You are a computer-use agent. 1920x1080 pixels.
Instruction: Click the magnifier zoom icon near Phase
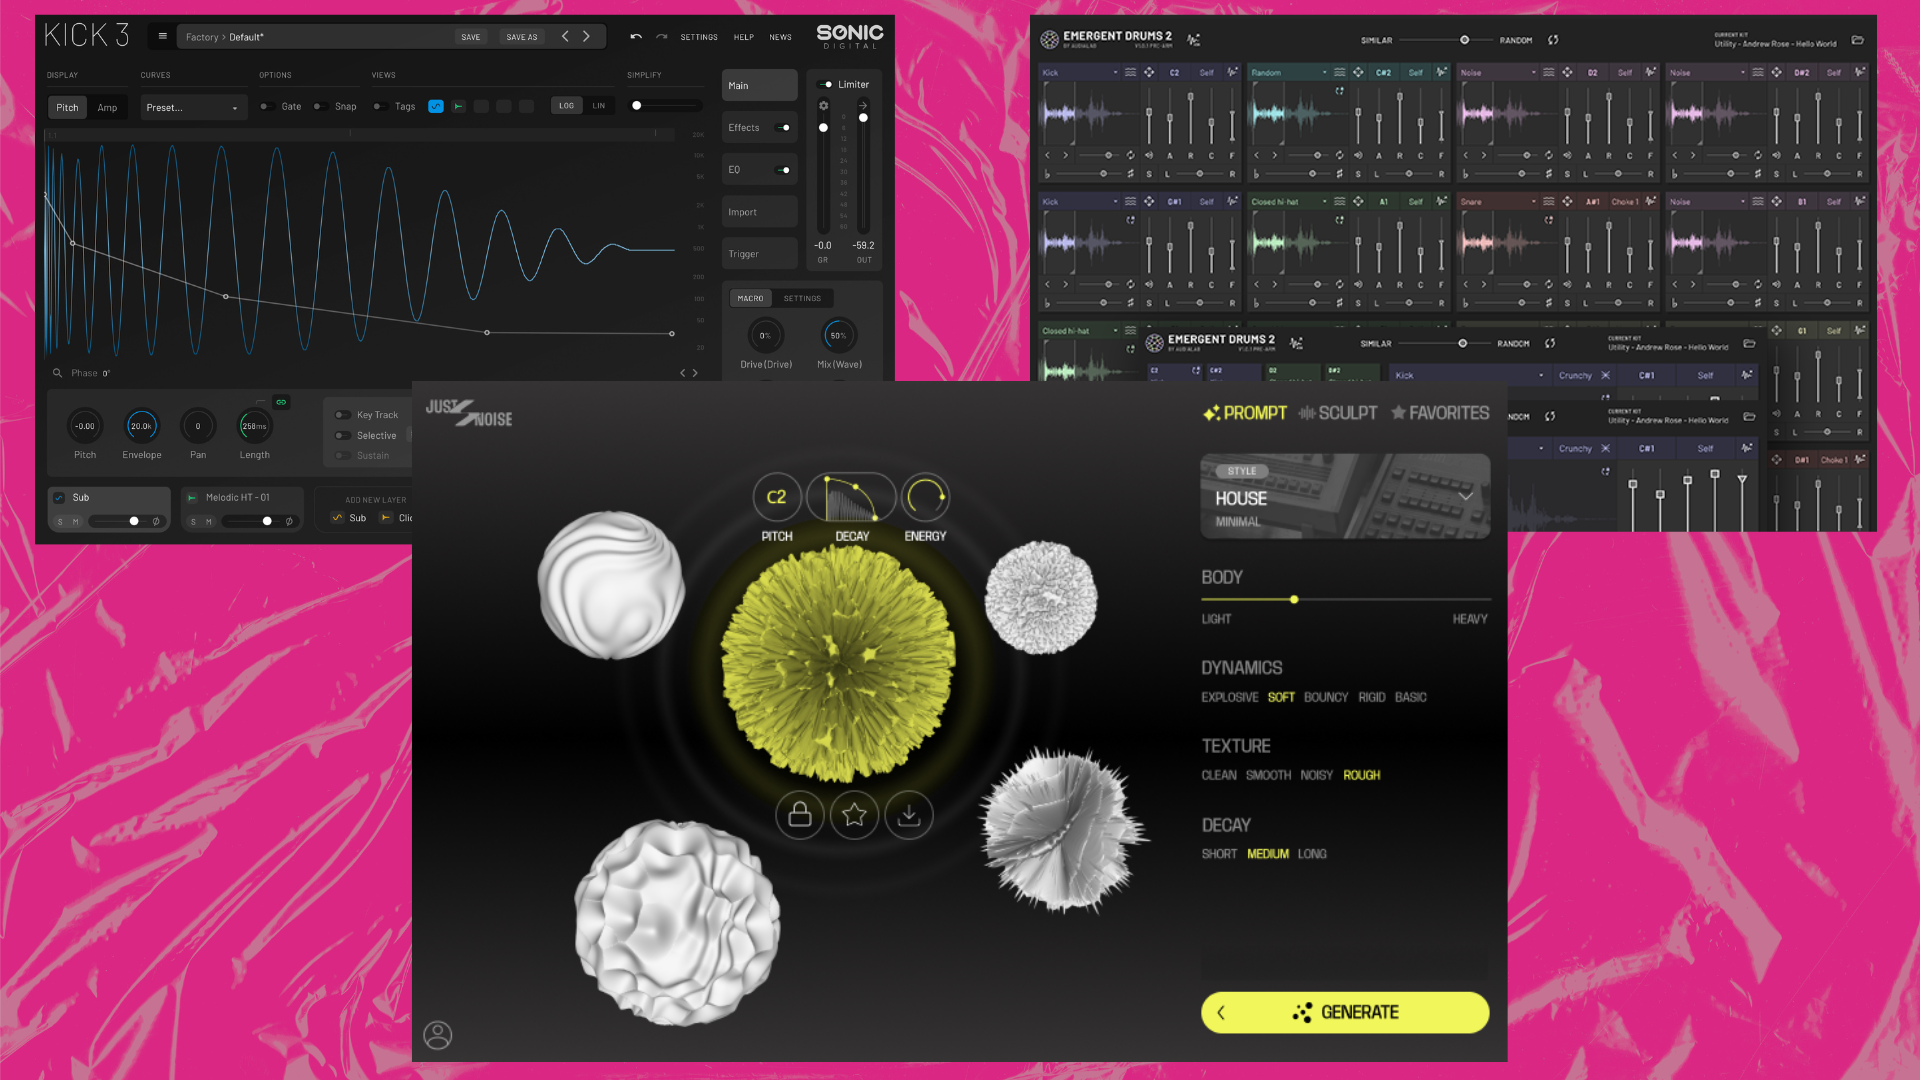(57, 373)
